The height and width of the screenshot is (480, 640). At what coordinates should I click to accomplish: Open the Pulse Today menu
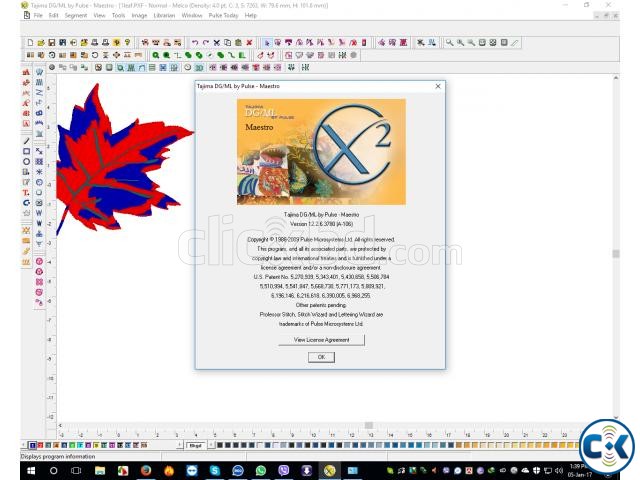tap(223, 16)
